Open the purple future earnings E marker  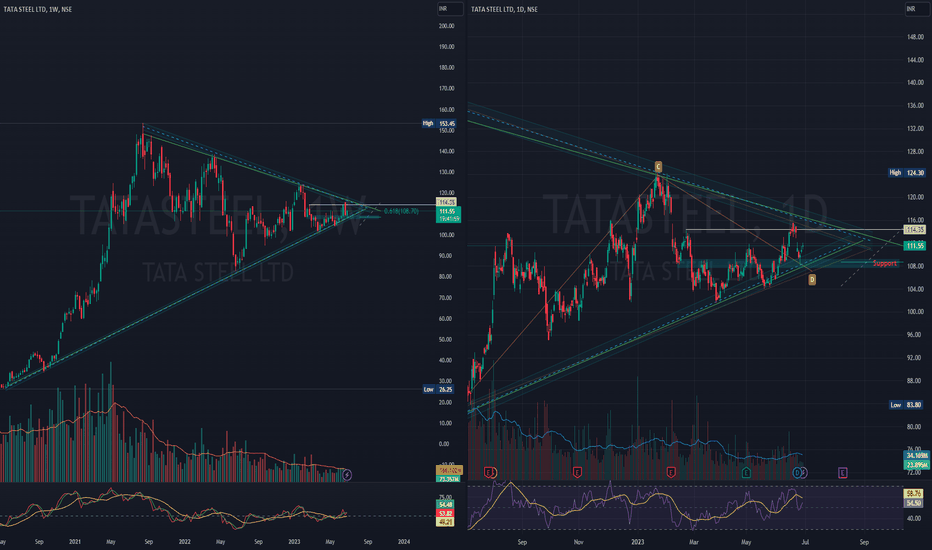(842, 473)
